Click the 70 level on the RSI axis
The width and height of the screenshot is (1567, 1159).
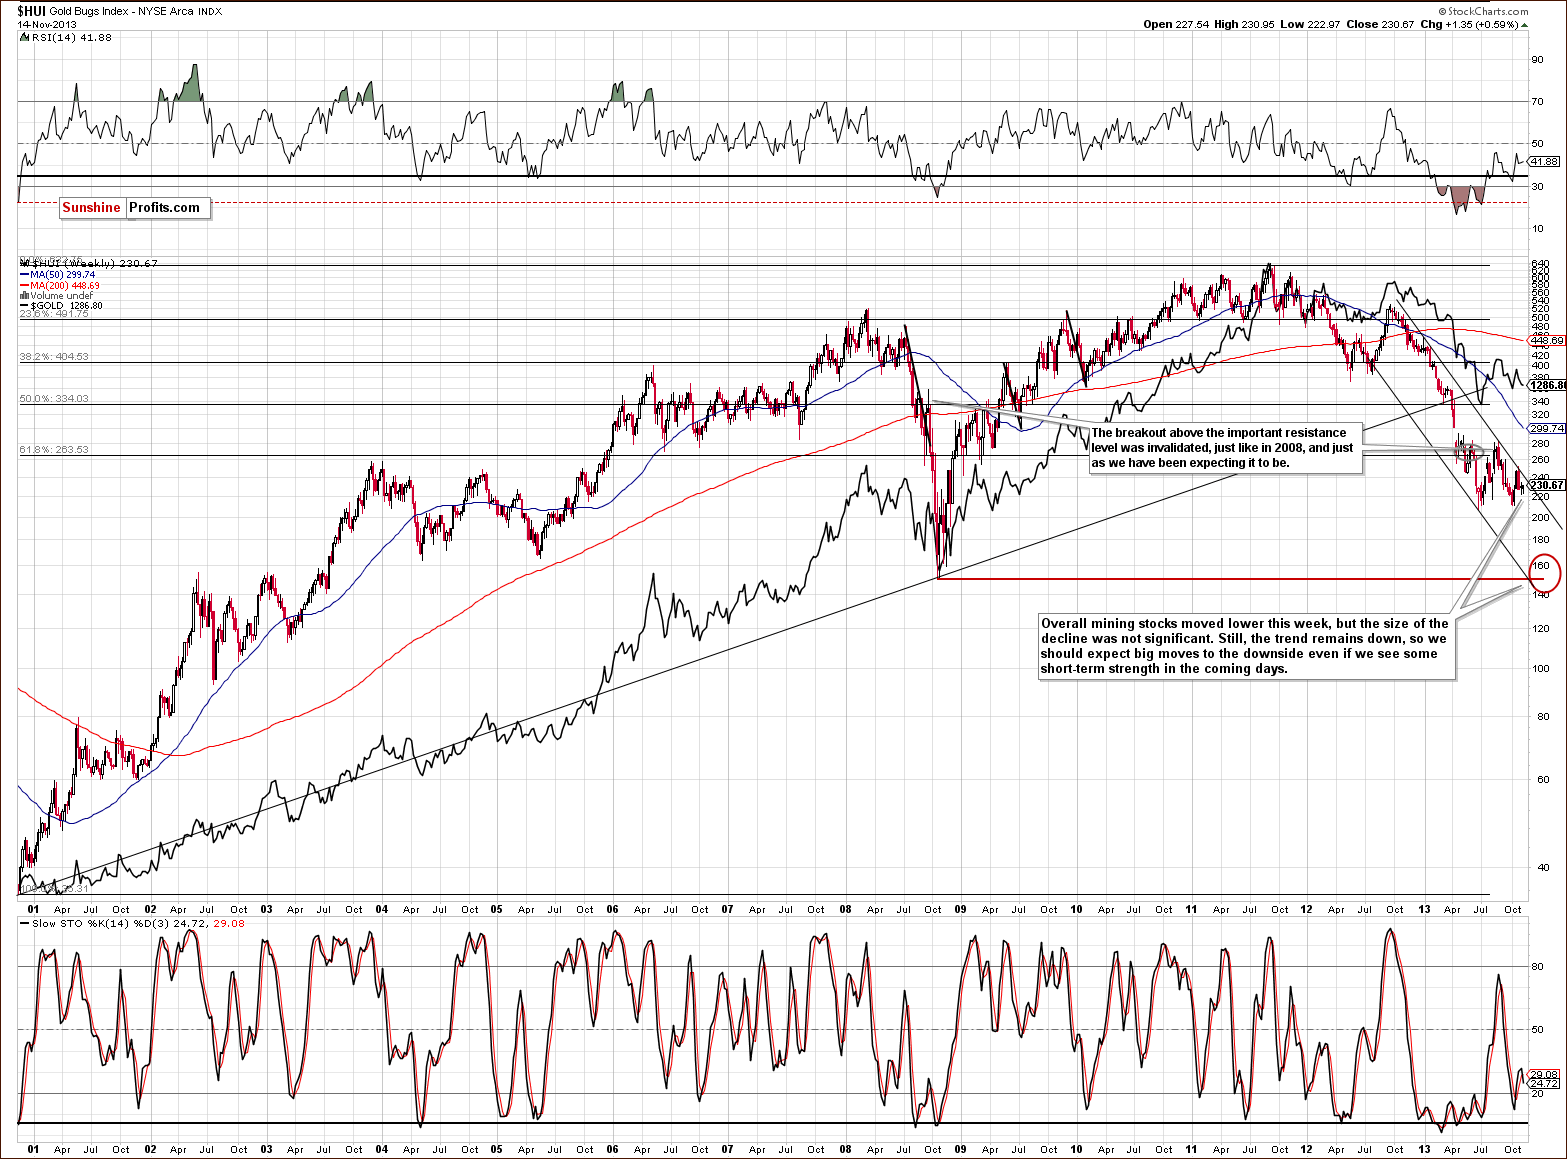tap(1537, 101)
